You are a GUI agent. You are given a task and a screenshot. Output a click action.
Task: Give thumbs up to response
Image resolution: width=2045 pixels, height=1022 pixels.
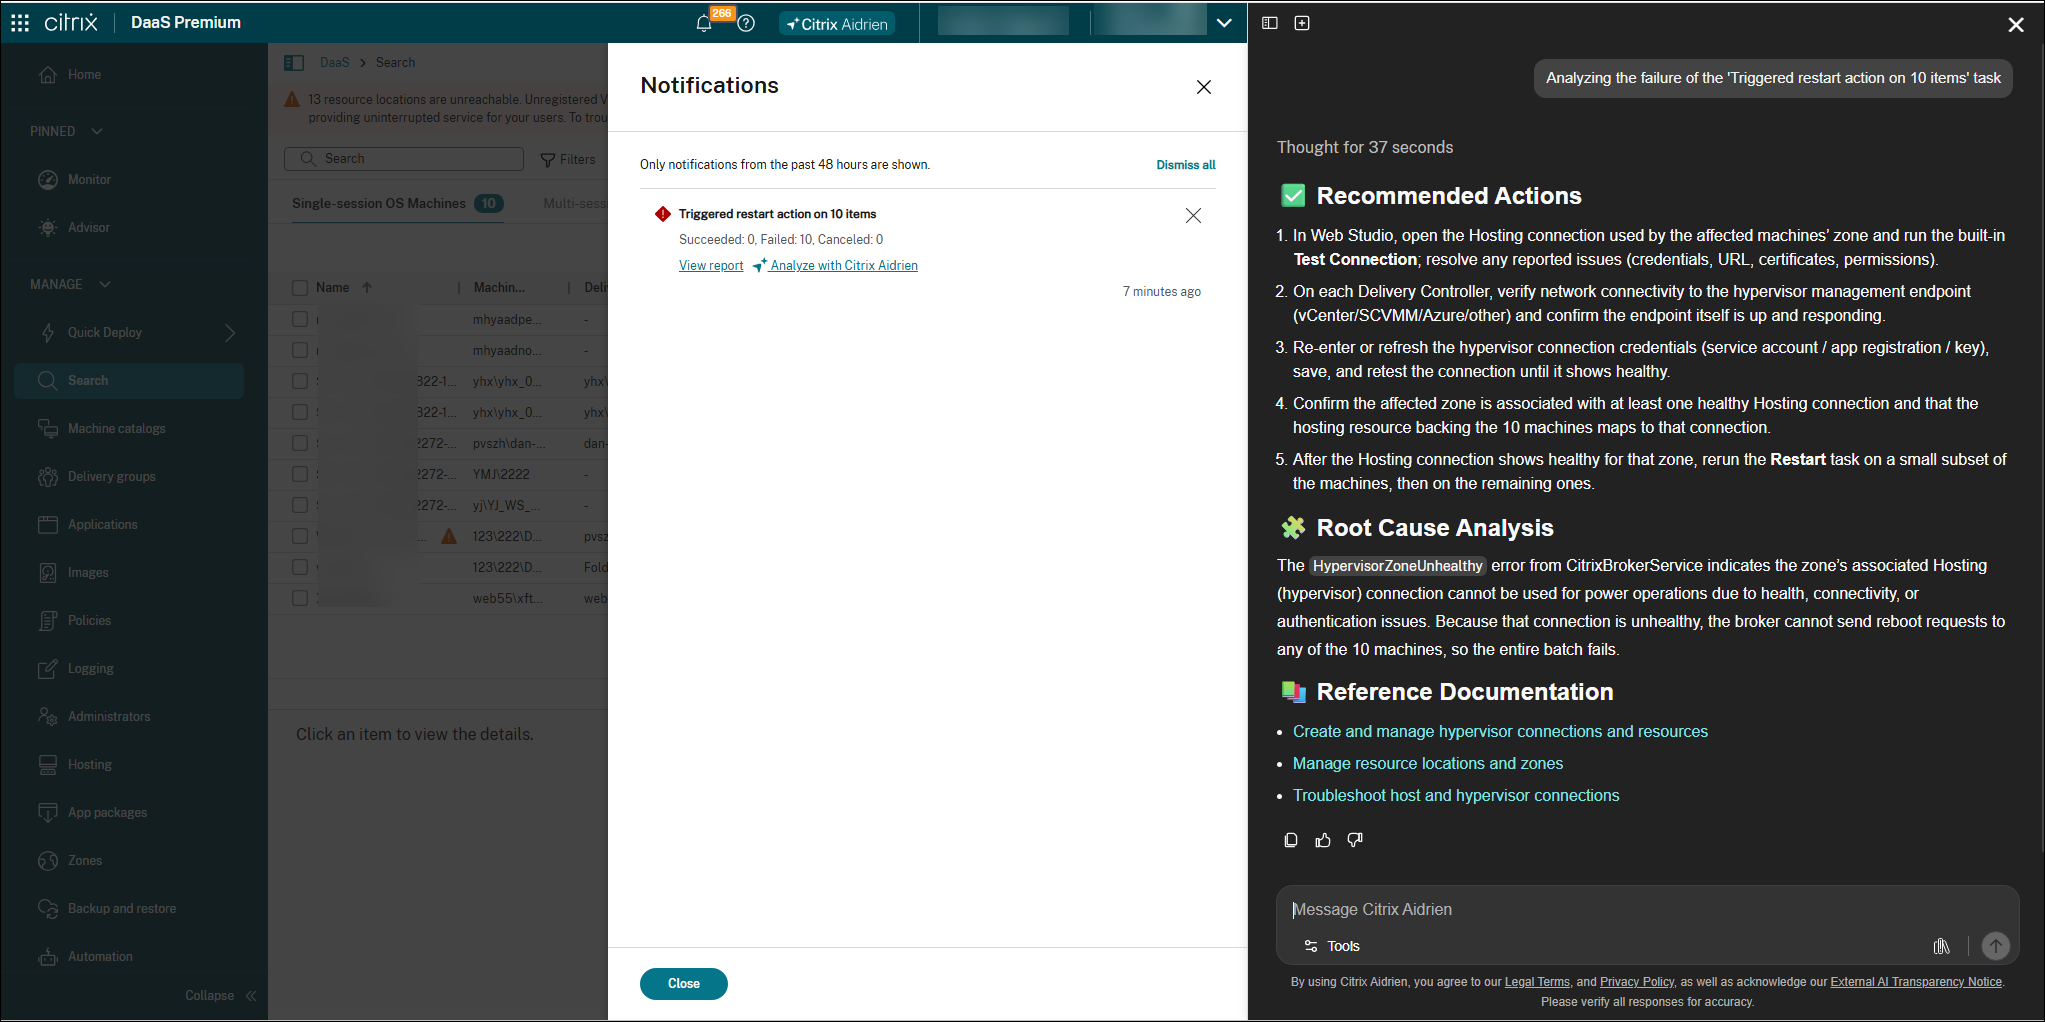pos(1323,840)
